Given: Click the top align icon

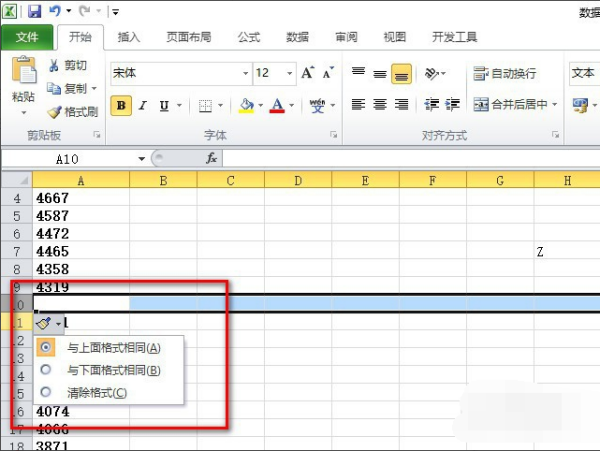Looking at the screenshot, I should pos(358,72).
